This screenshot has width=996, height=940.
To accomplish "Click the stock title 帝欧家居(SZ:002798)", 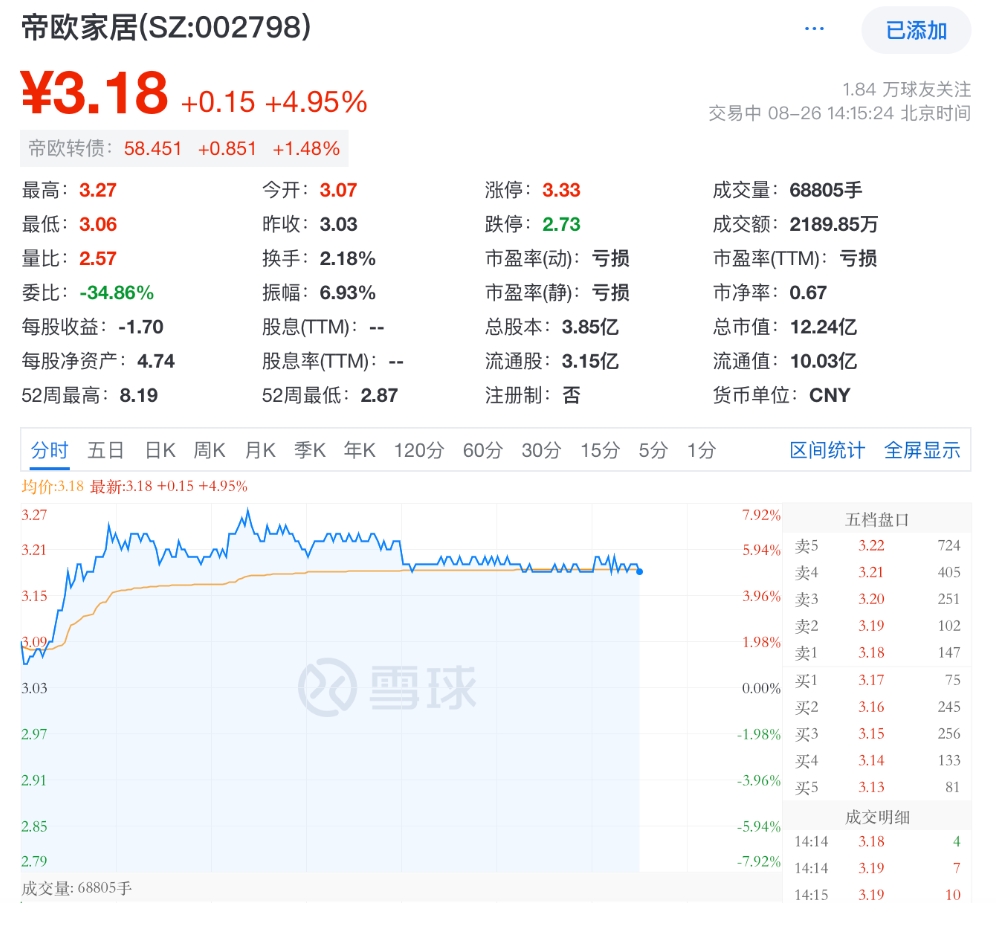I will click(166, 27).
